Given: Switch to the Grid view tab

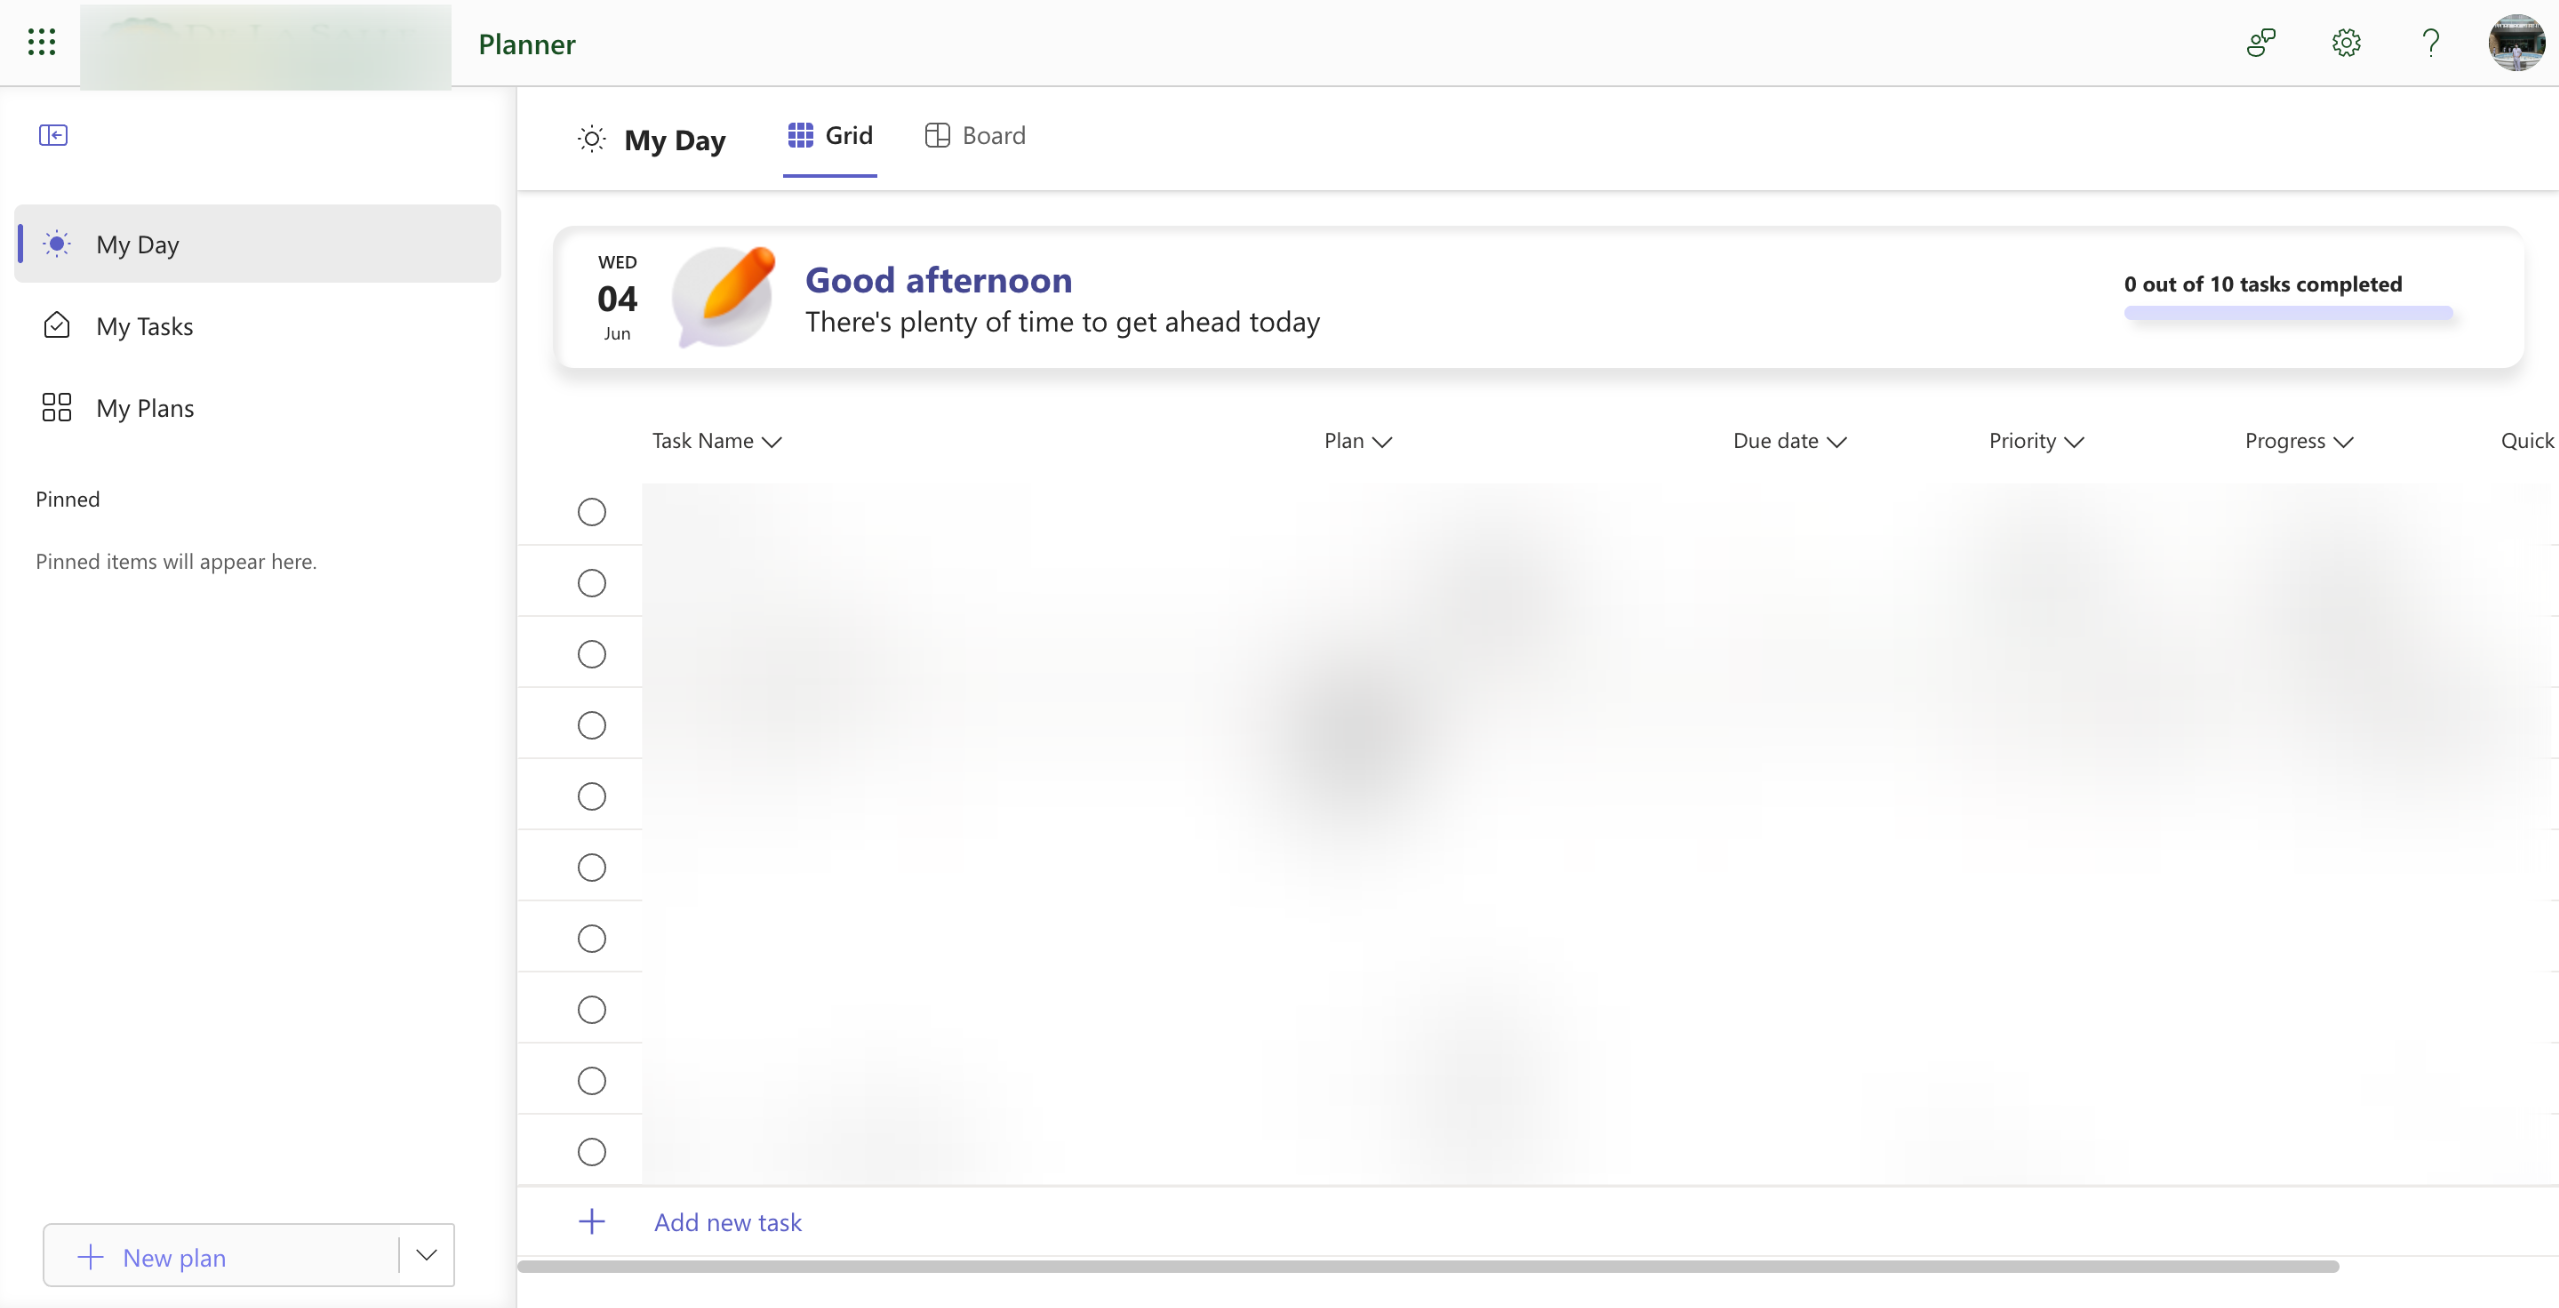Looking at the screenshot, I should 830,135.
